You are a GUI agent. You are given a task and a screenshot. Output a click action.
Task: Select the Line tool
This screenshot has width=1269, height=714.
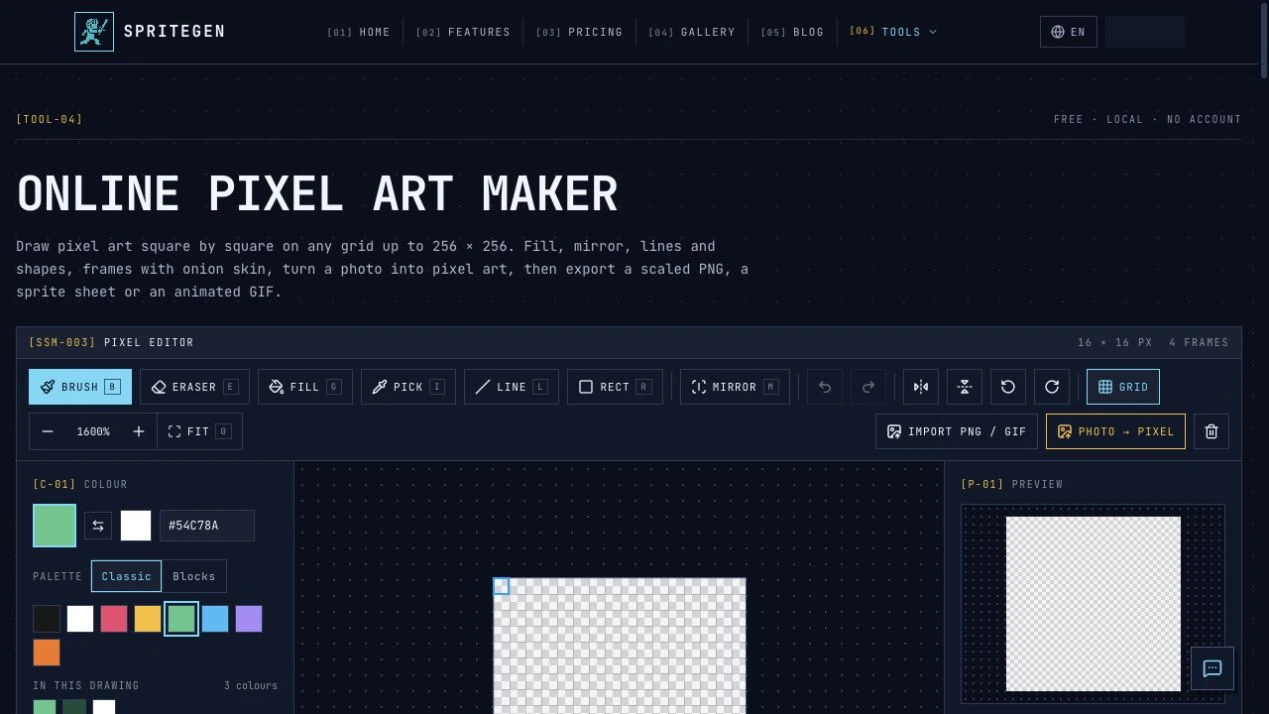(511, 387)
